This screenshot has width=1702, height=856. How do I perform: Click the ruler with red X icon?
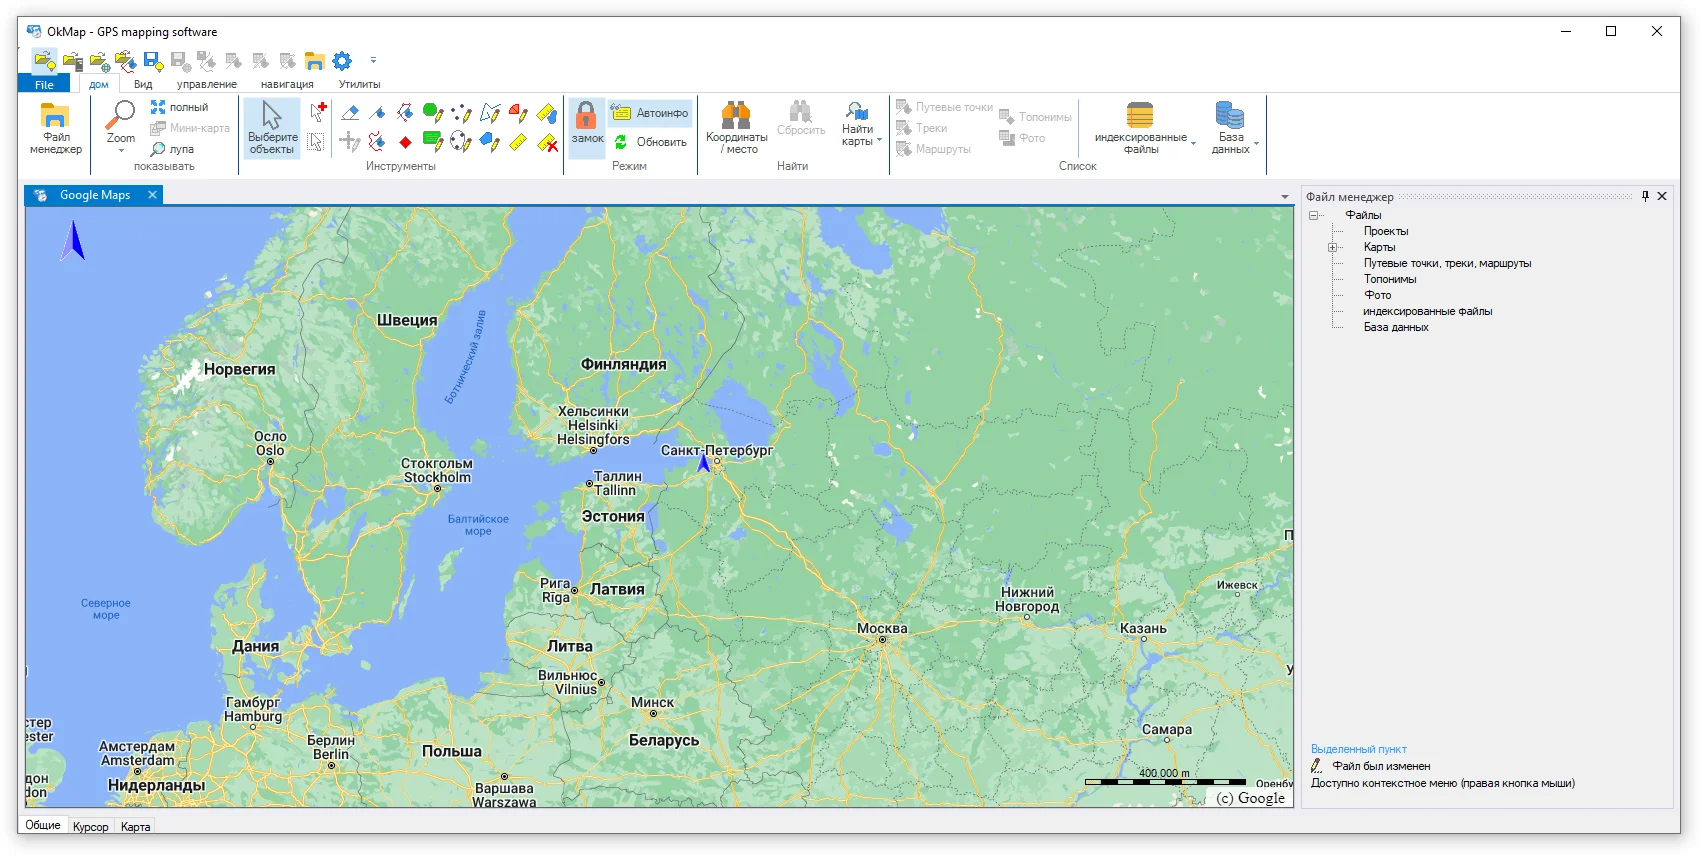(x=547, y=142)
